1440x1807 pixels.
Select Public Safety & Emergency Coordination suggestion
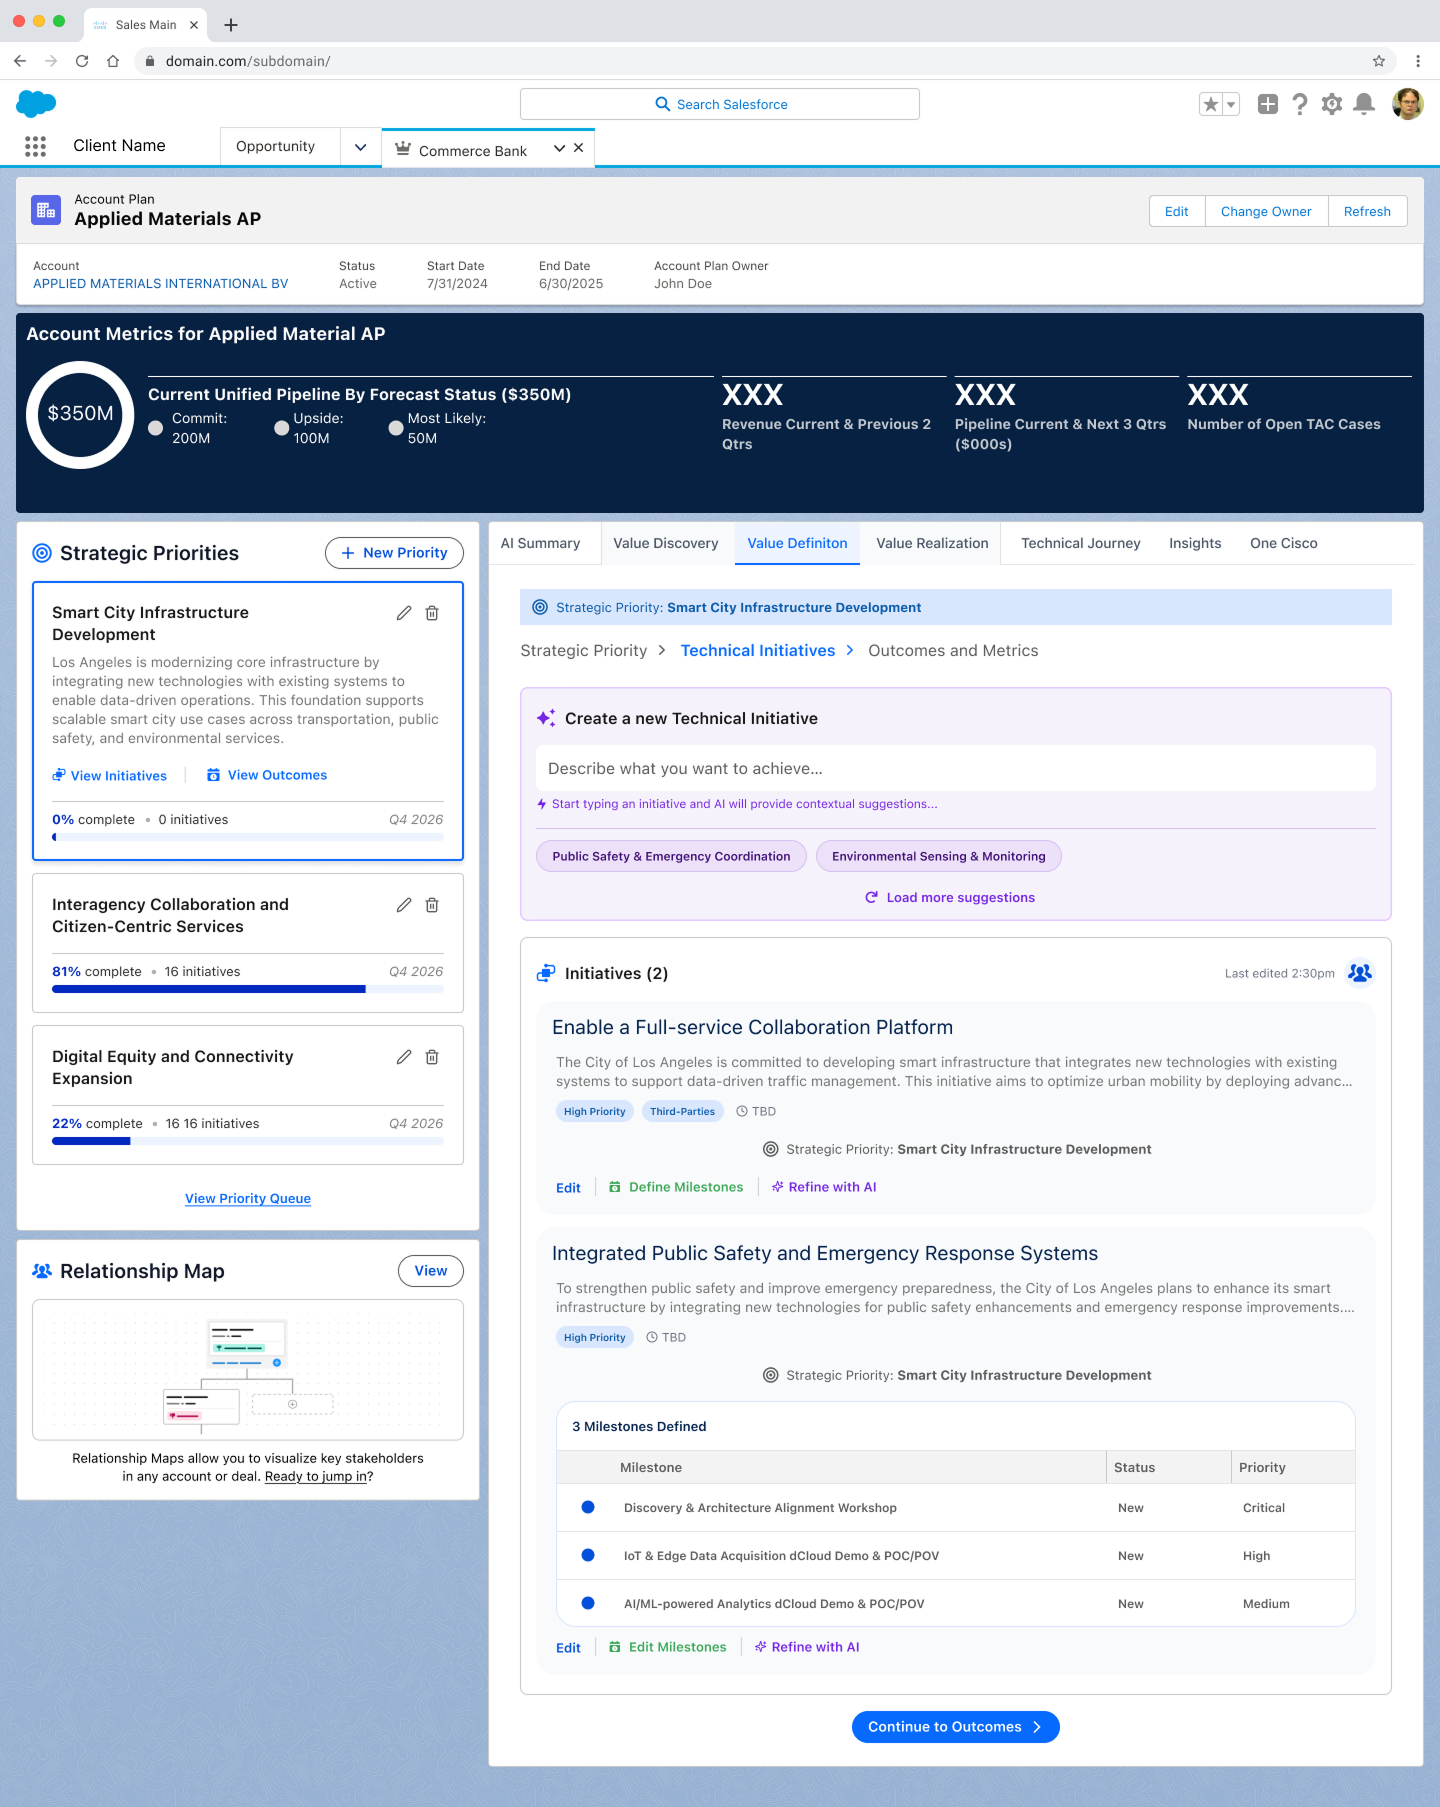click(671, 856)
